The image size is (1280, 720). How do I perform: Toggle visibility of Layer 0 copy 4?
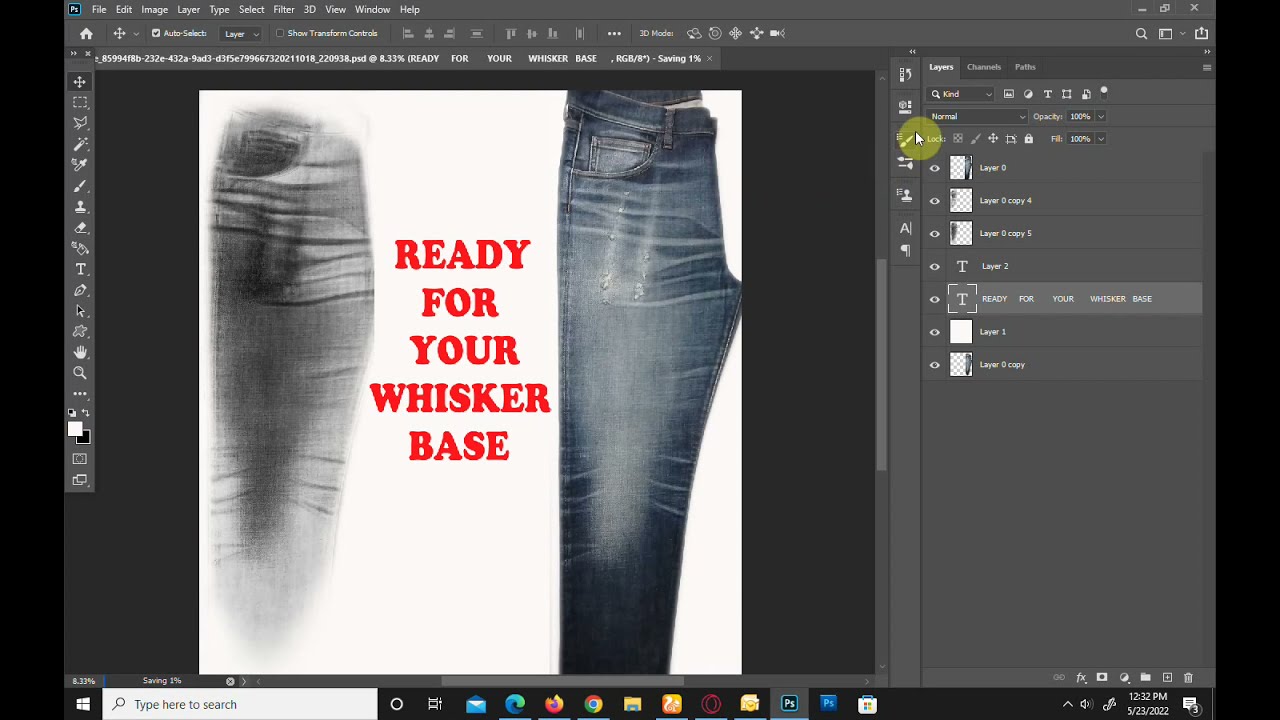pyautogui.click(x=935, y=201)
